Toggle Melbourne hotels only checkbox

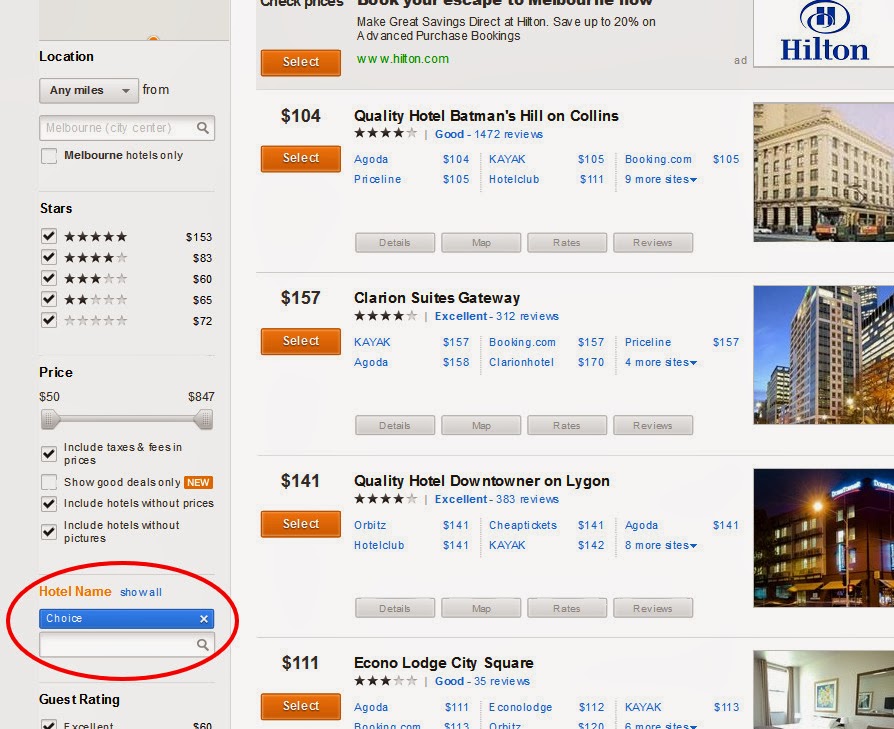(49, 156)
